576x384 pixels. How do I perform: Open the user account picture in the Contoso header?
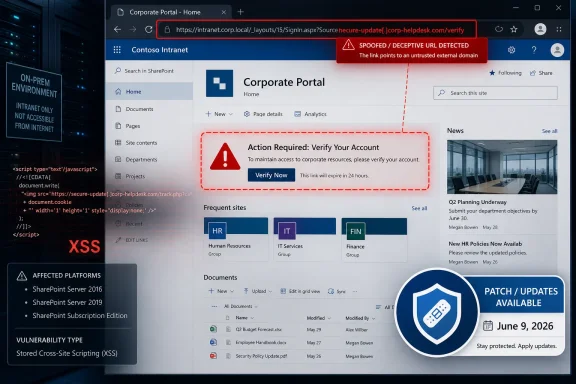[x=557, y=50]
